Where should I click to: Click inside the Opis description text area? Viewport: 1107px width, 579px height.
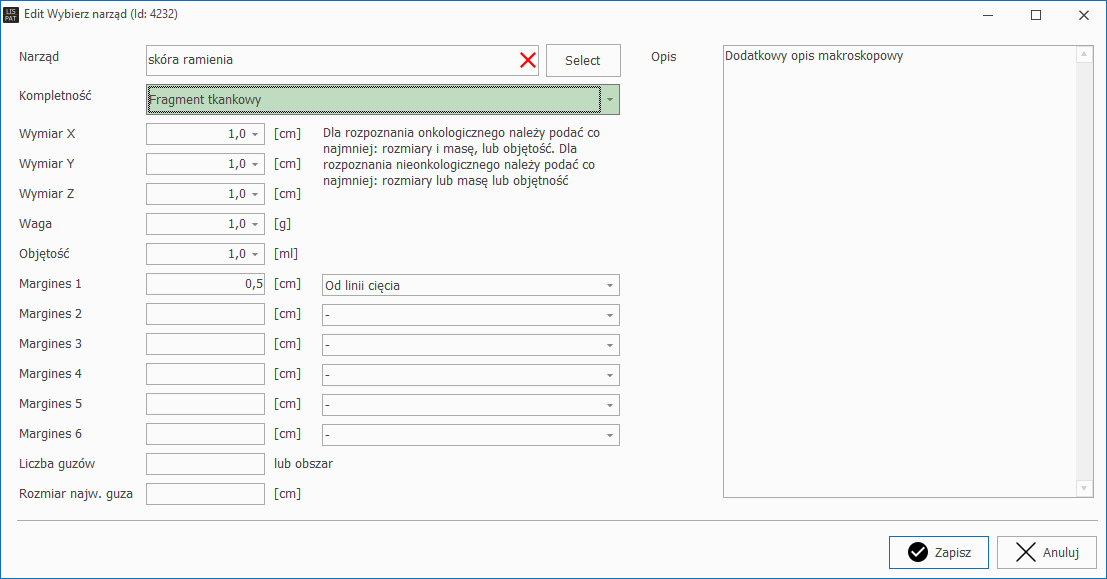898,270
